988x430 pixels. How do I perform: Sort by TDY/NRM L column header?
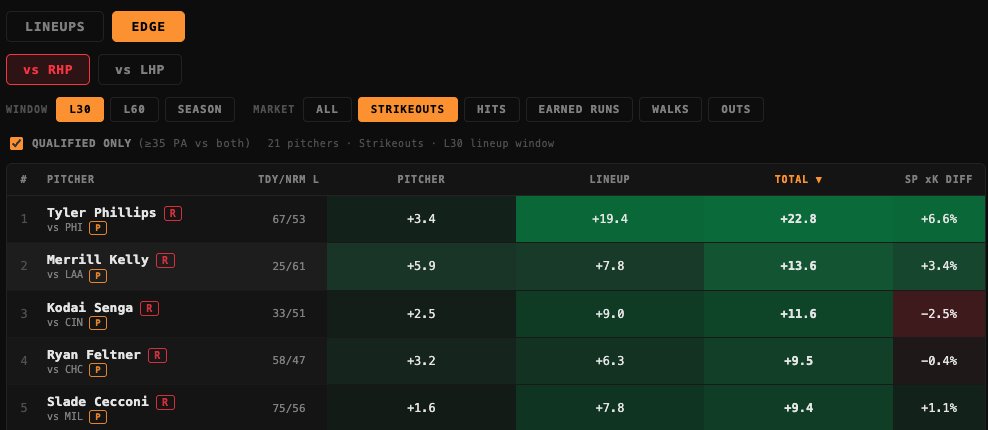(x=289, y=179)
